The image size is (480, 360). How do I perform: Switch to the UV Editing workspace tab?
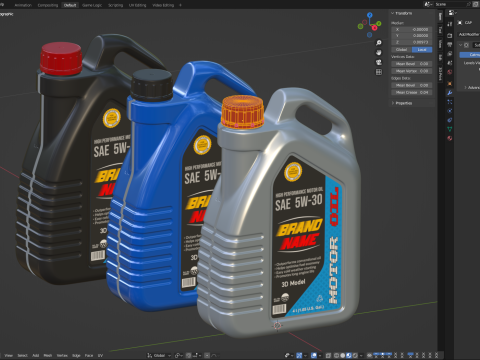tap(138, 5)
